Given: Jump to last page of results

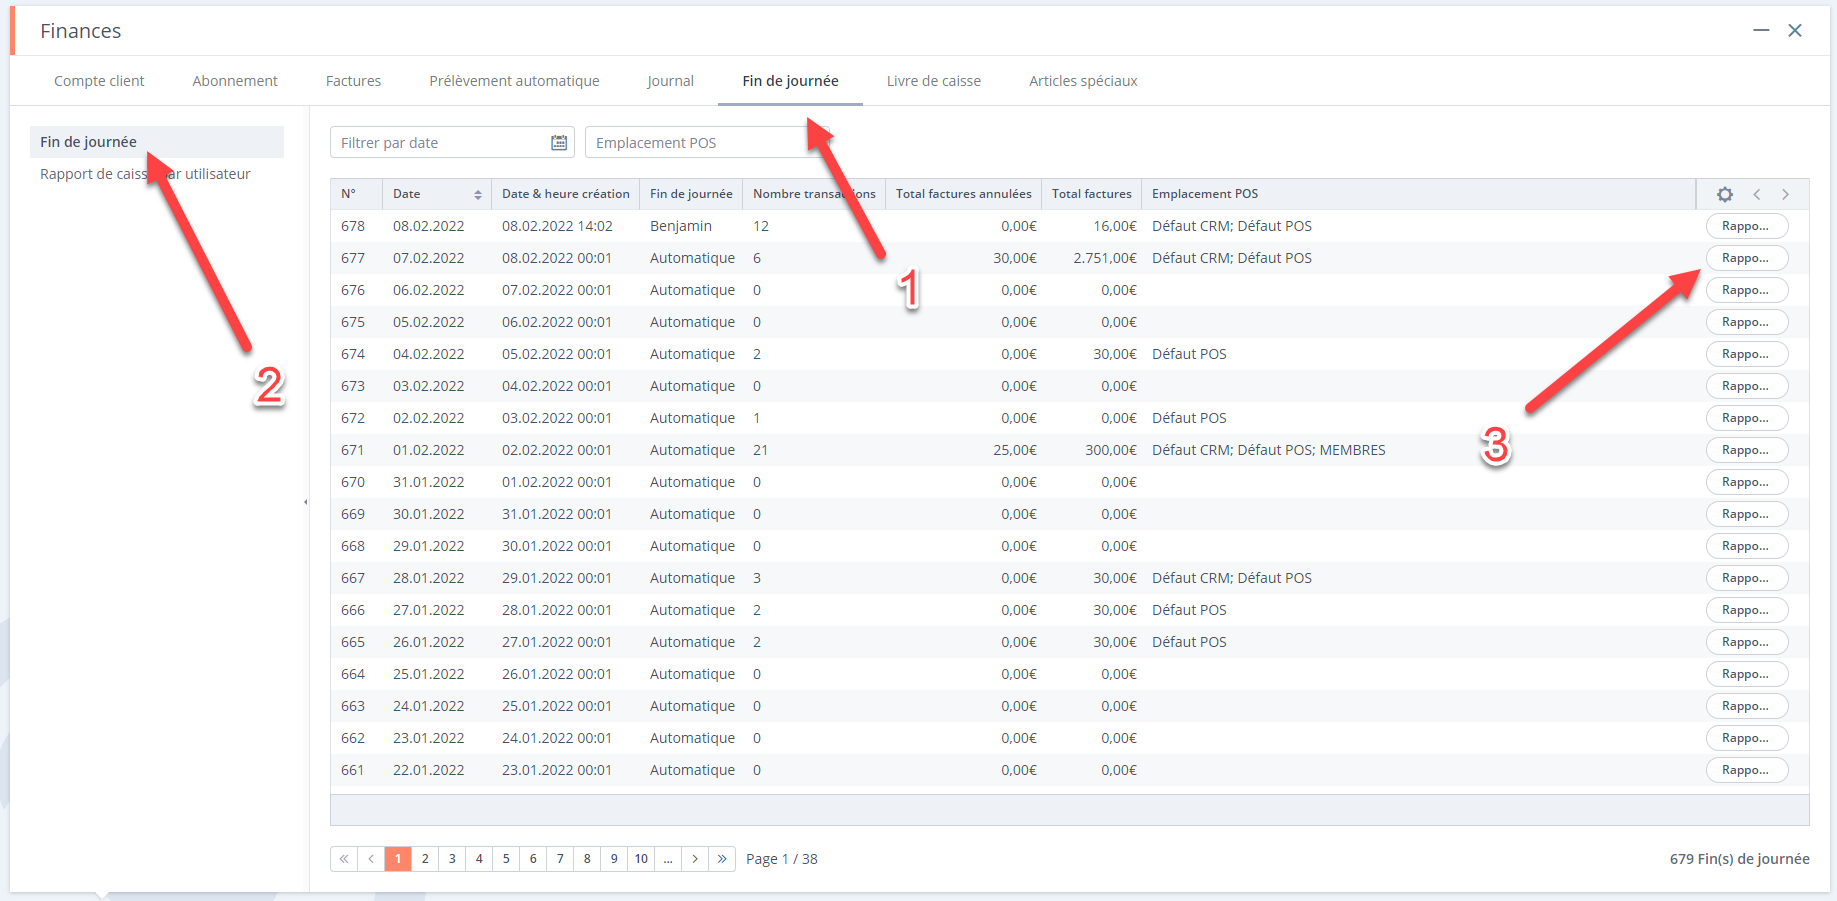Looking at the screenshot, I should (x=722, y=859).
